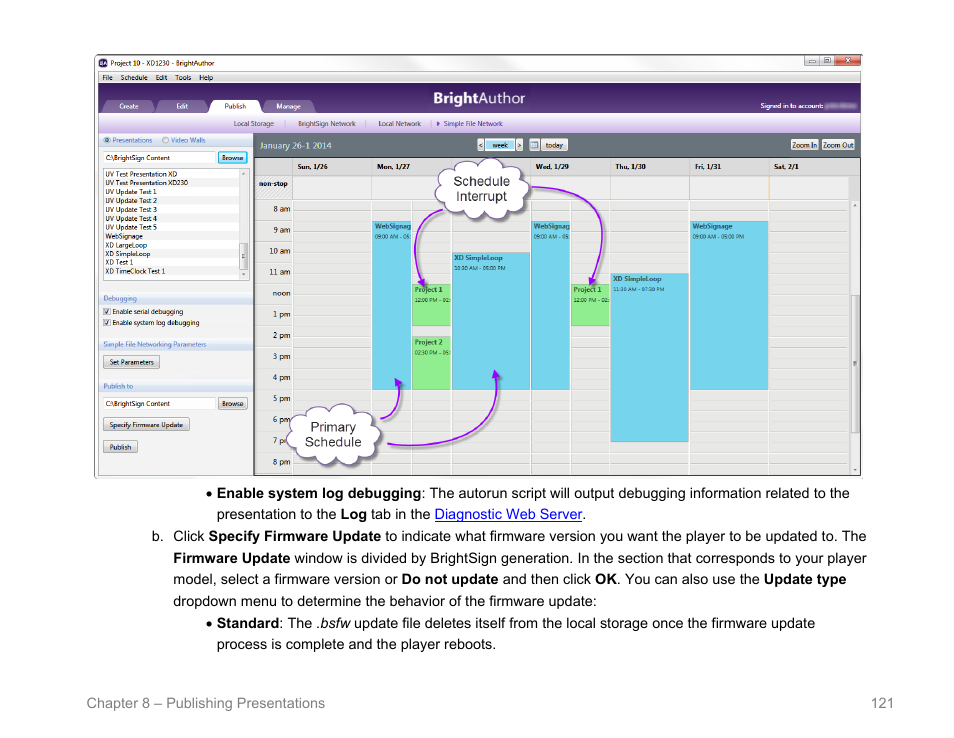
Task: Select WebSignage in presentation list
Action: click(172, 236)
